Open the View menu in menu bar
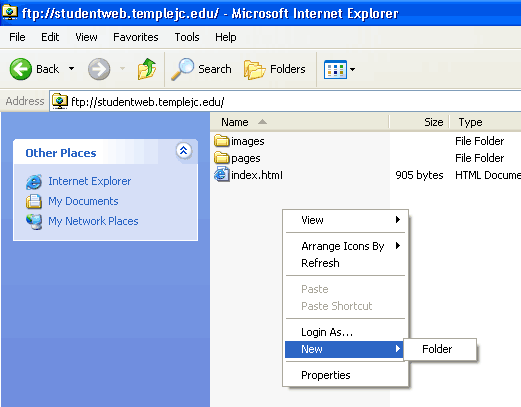 (x=86, y=37)
